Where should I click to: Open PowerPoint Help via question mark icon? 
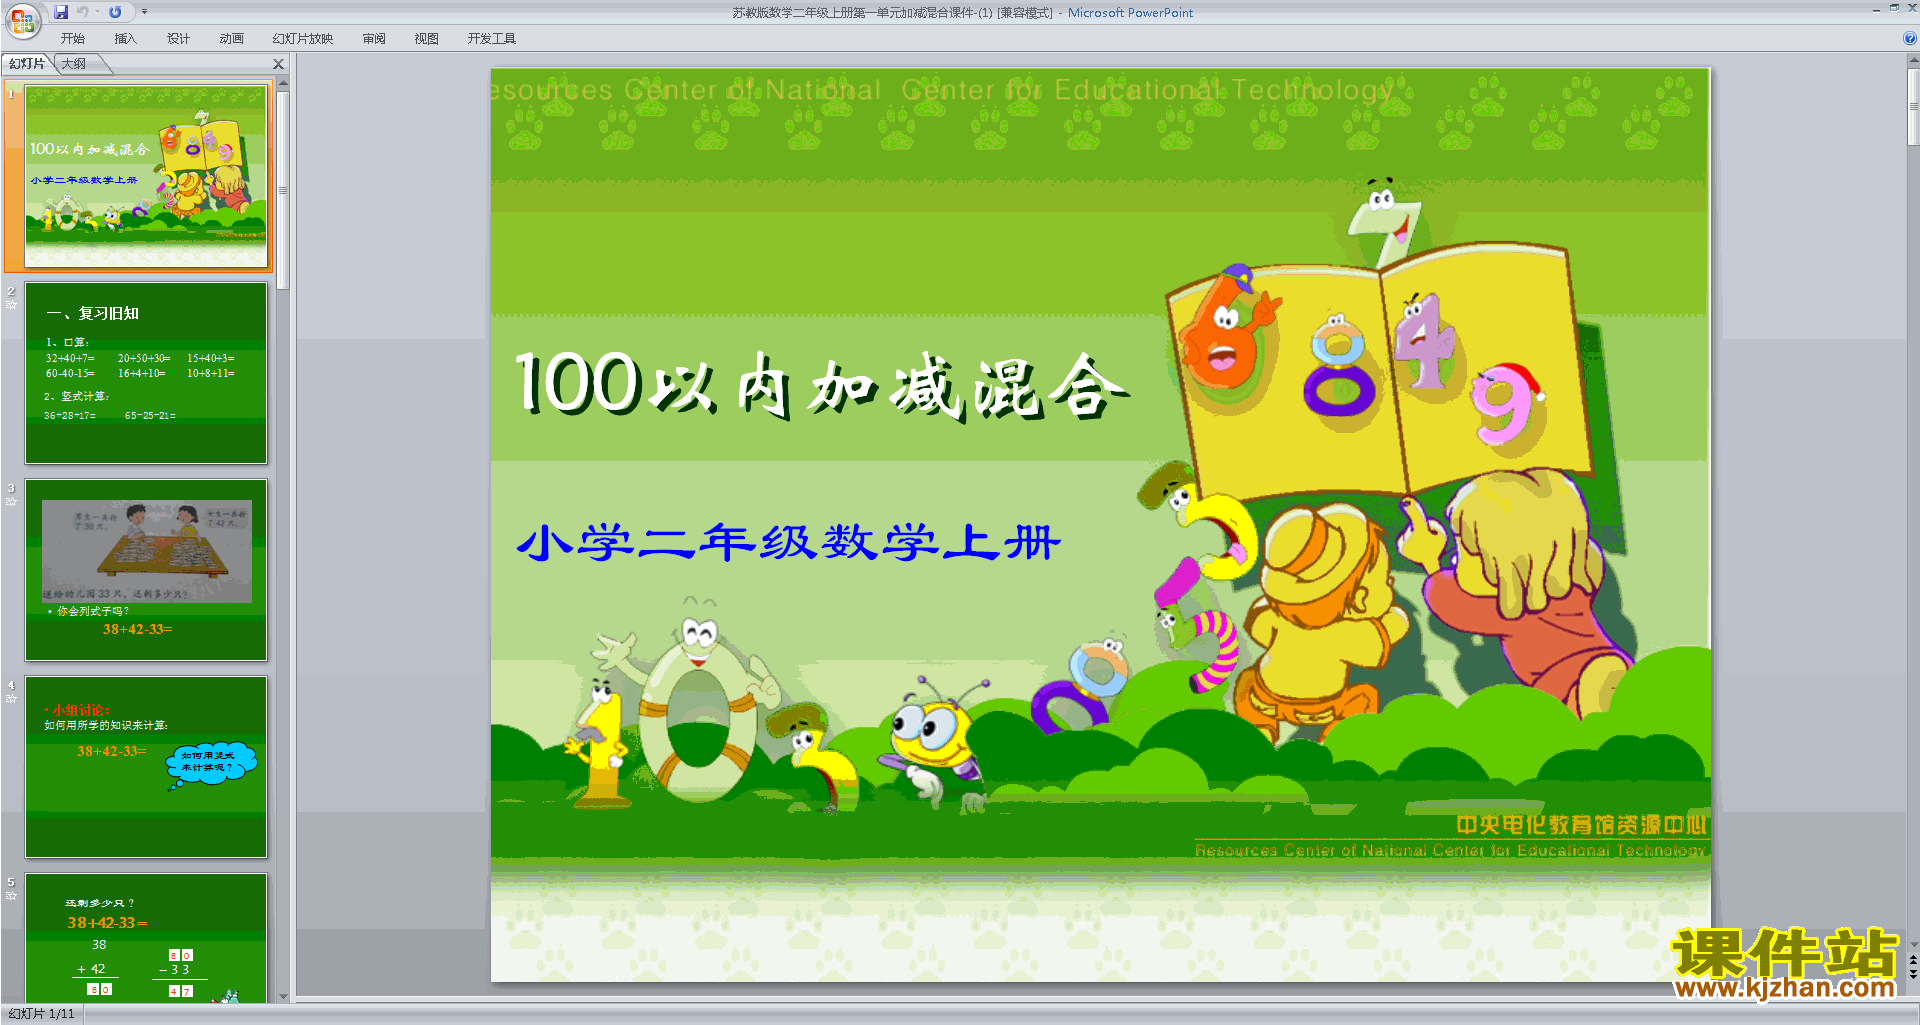click(1910, 39)
